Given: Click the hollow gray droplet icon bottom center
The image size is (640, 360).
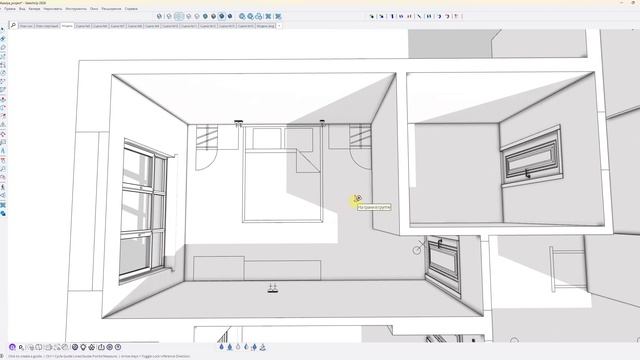Looking at the screenshot, I should coord(238,347).
